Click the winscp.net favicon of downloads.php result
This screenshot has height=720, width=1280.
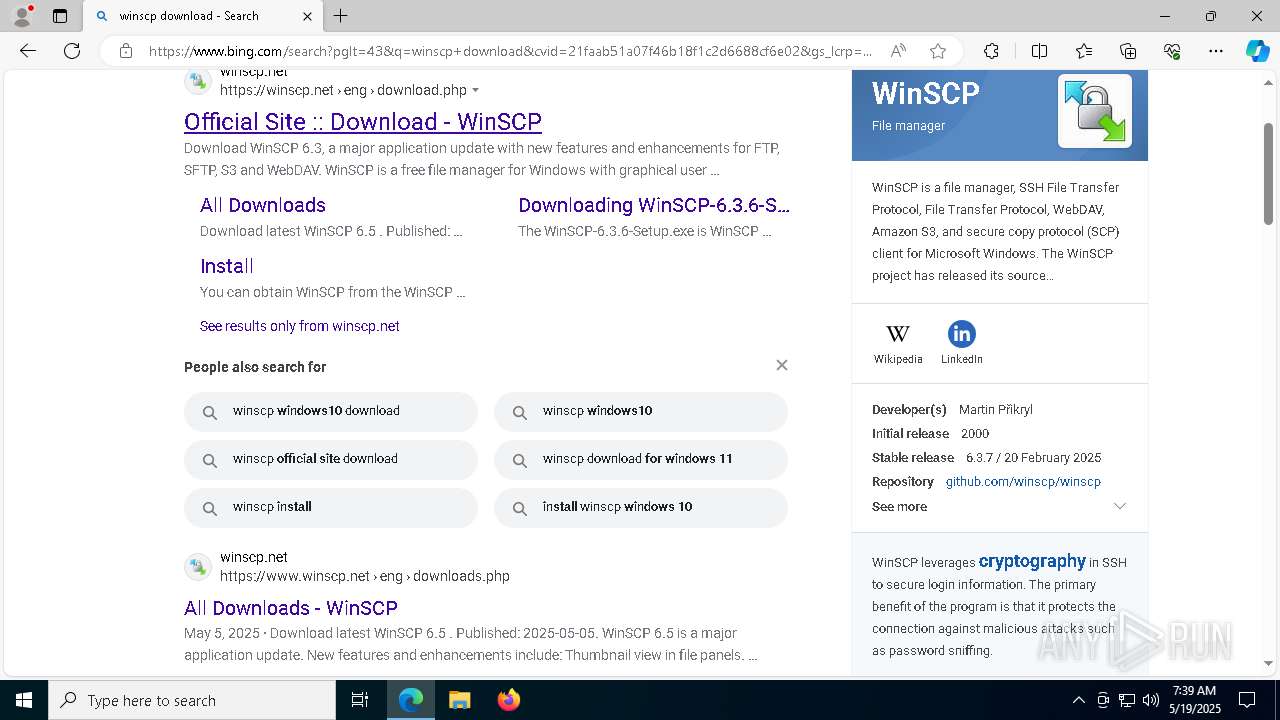(x=198, y=567)
